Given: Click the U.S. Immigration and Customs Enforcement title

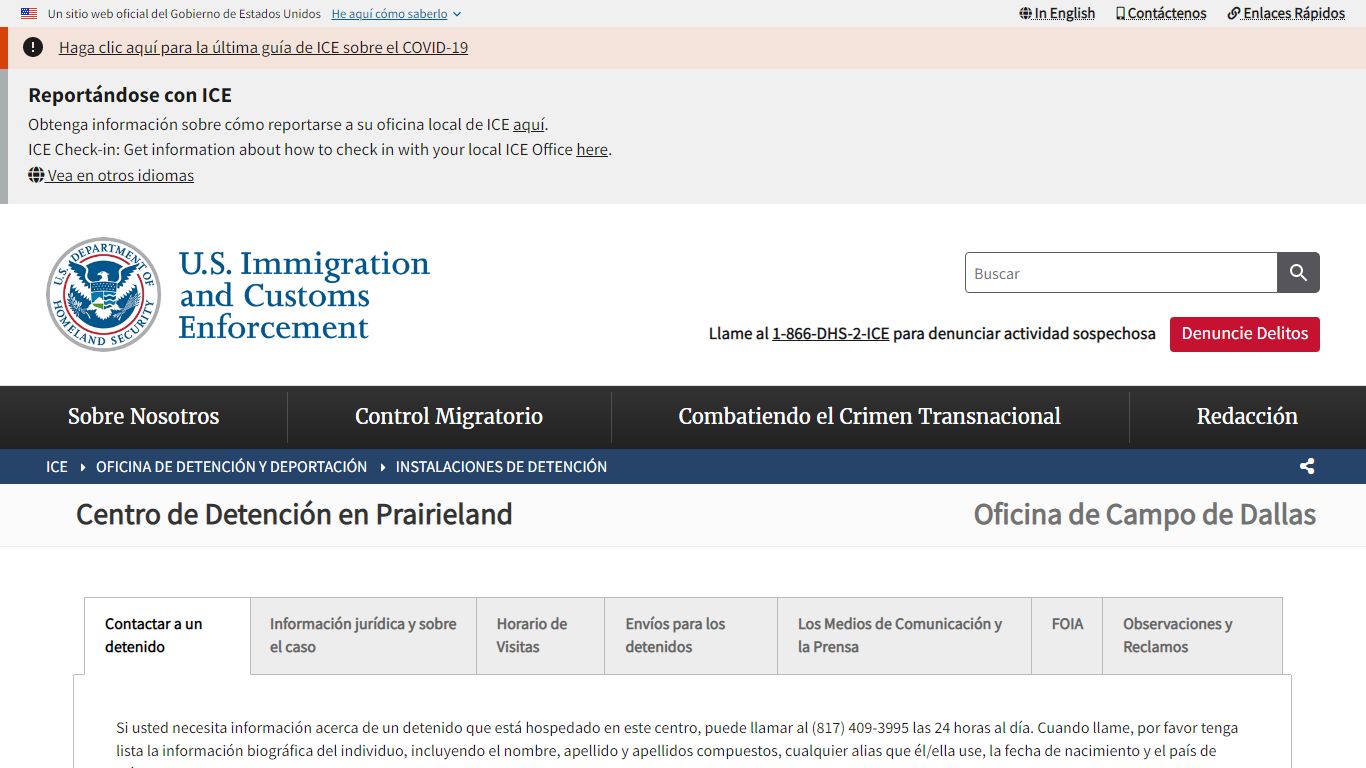Looking at the screenshot, I should coord(304,295).
